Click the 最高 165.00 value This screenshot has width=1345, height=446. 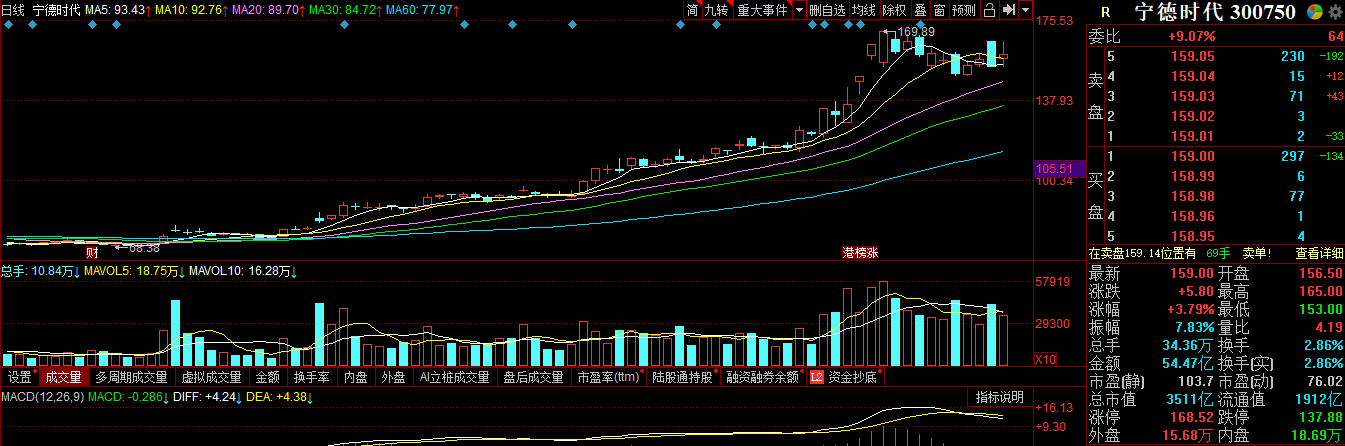pyautogui.click(x=1319, y=291)
